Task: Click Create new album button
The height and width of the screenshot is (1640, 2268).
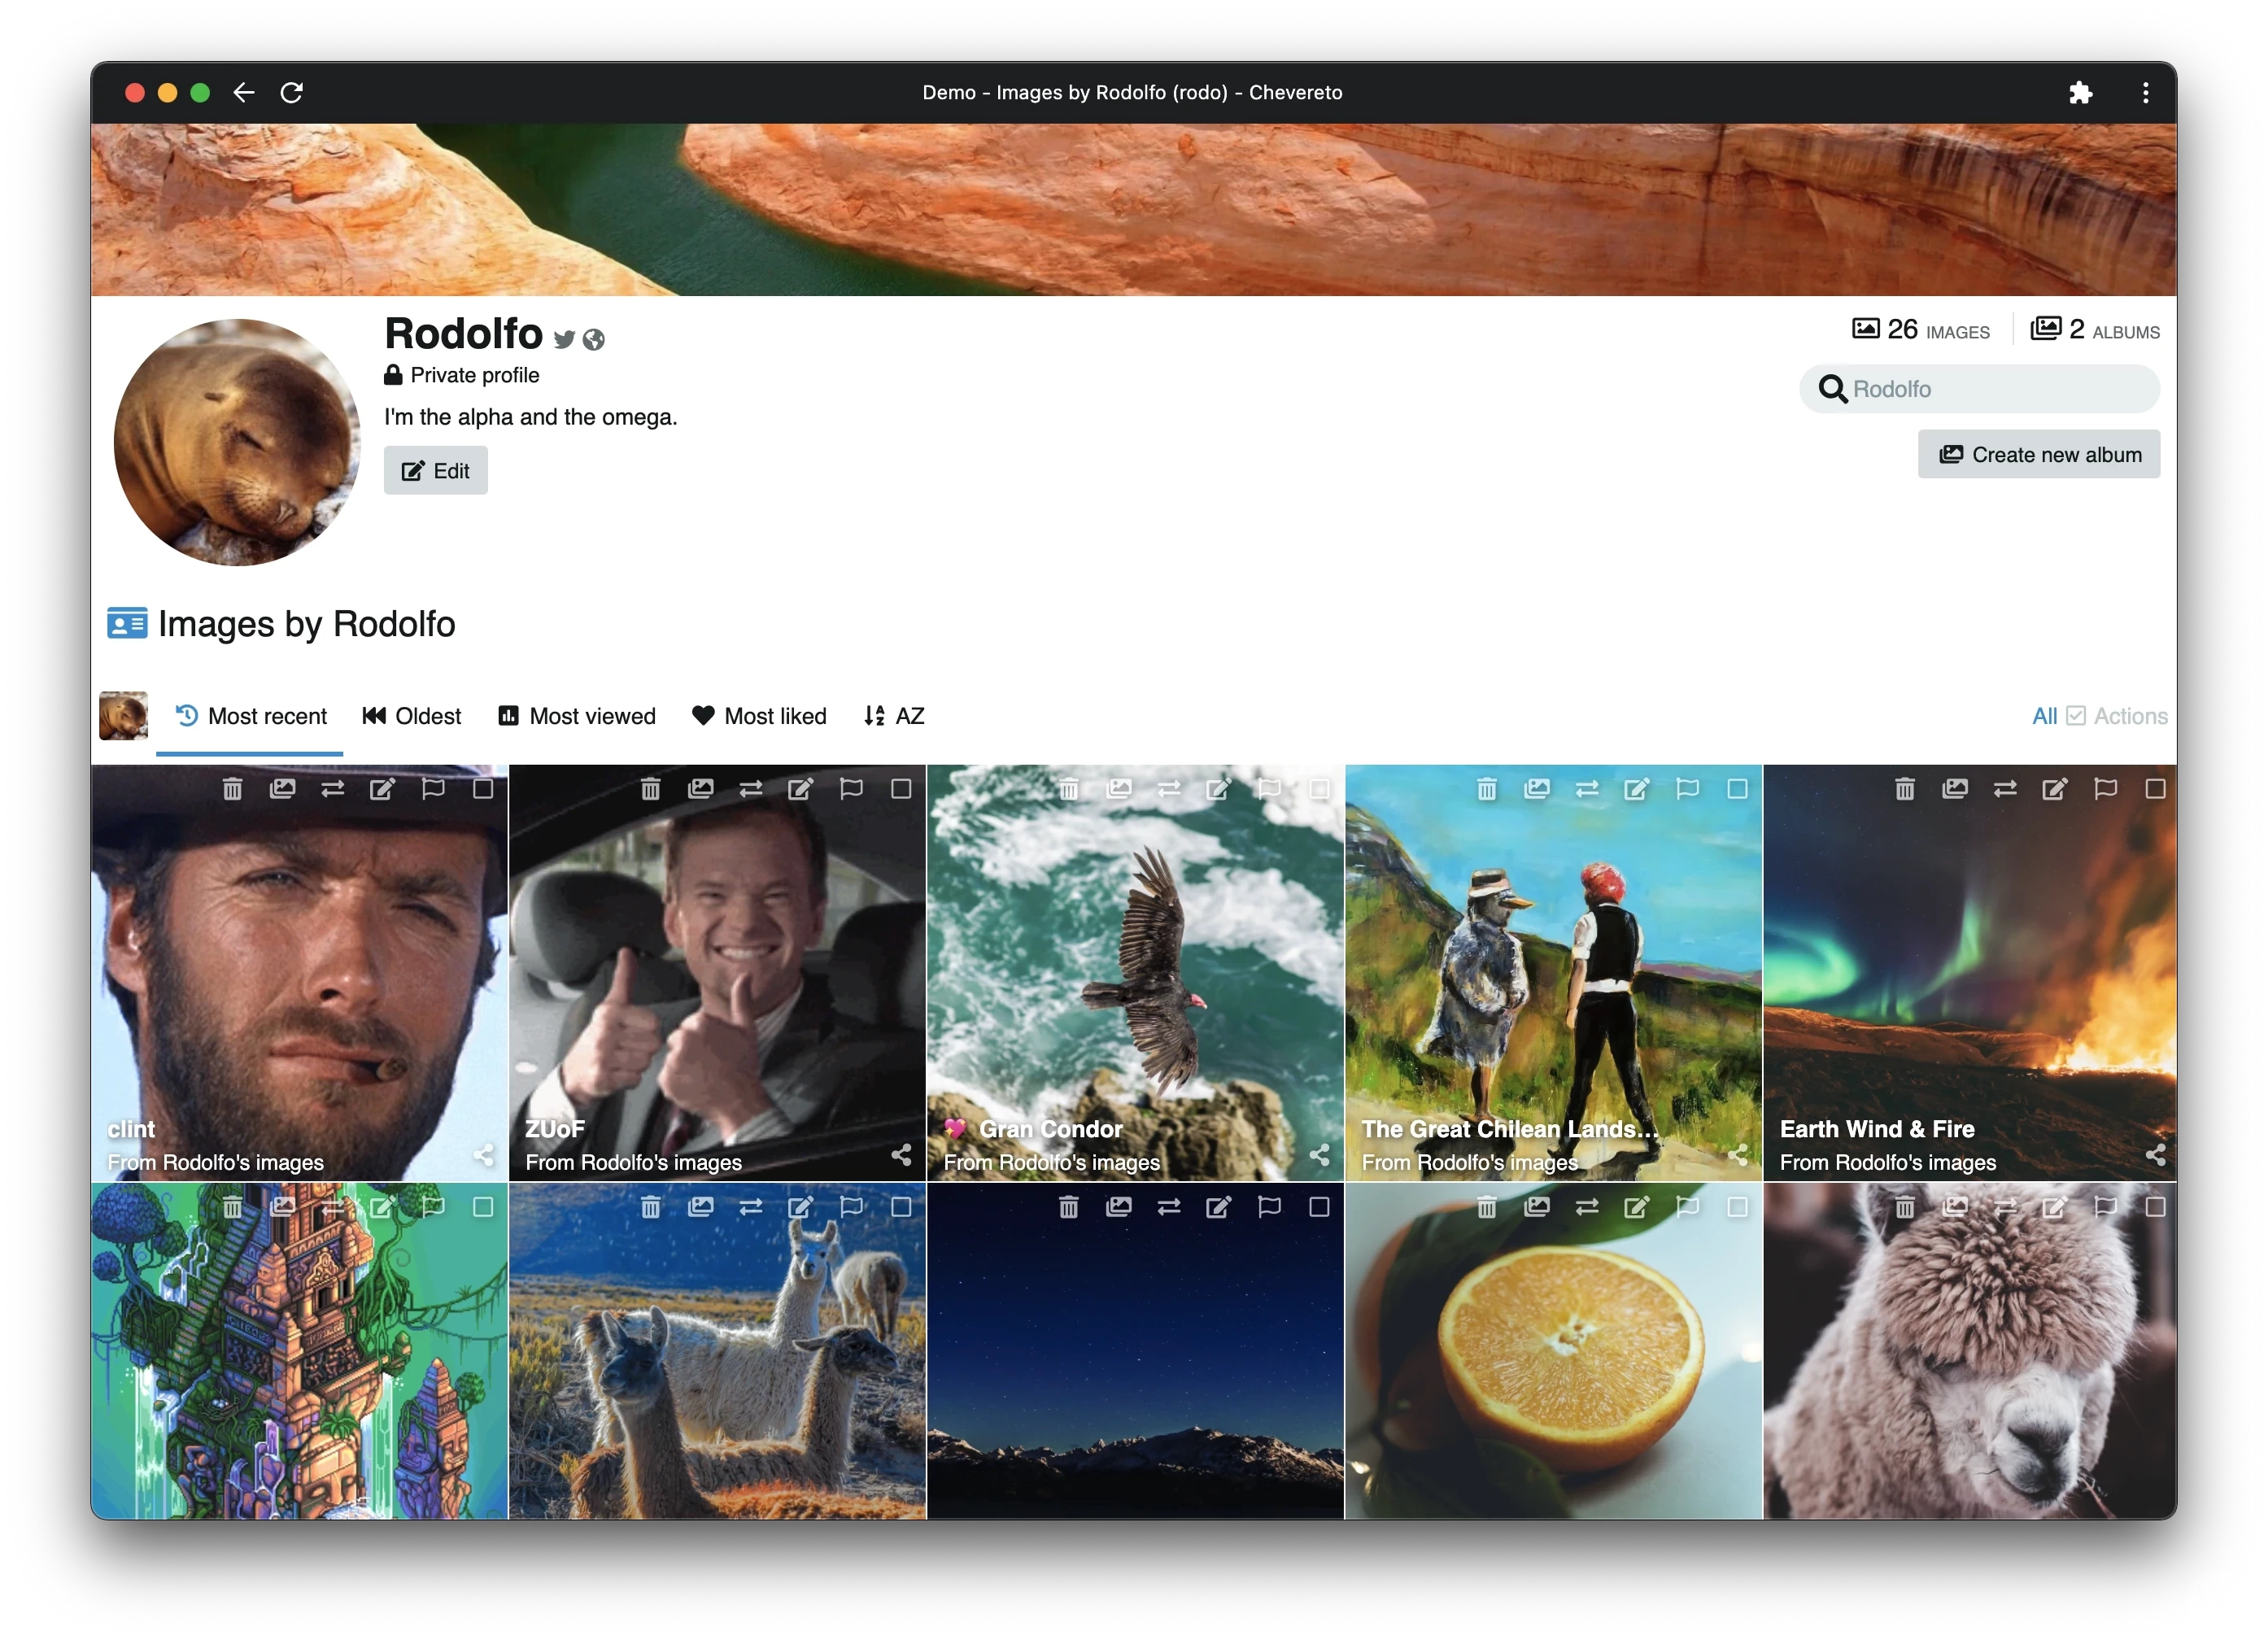Action: point(2039,455)
